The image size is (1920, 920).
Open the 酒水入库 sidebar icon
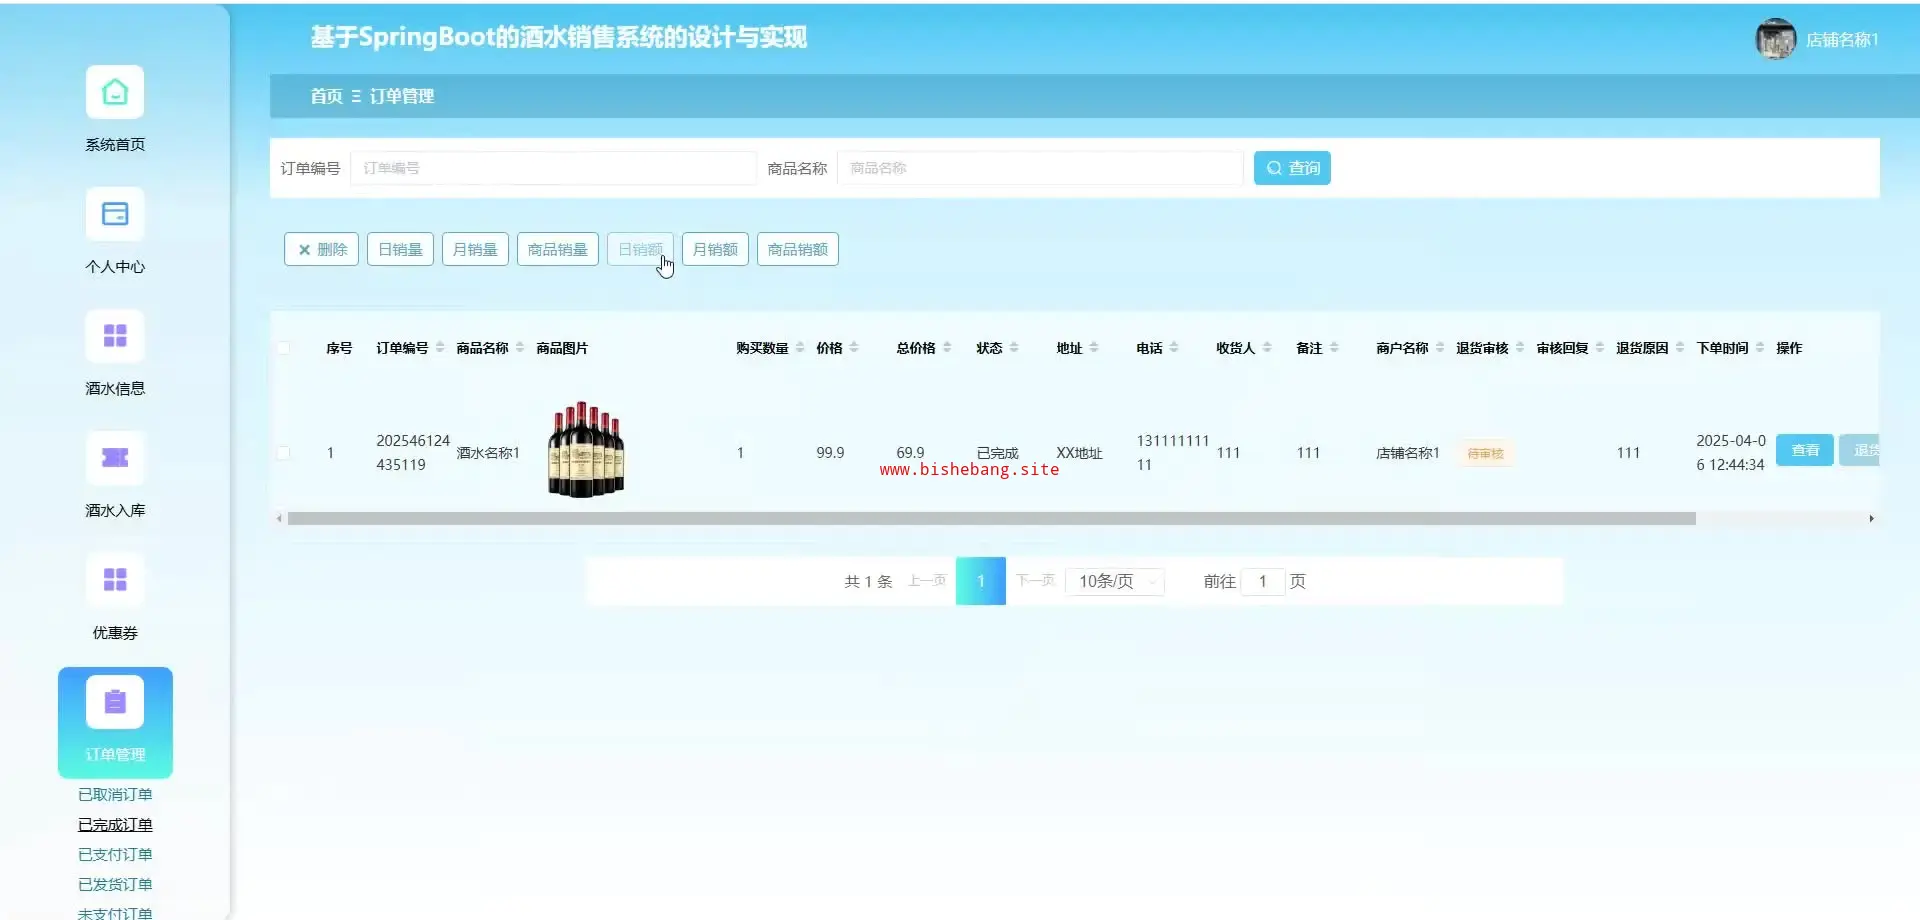(115, 459)
